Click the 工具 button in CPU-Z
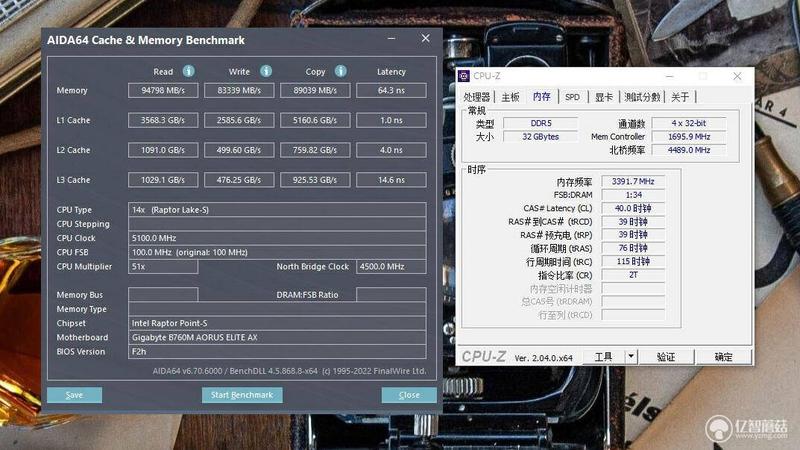 (x=604, y=357)
